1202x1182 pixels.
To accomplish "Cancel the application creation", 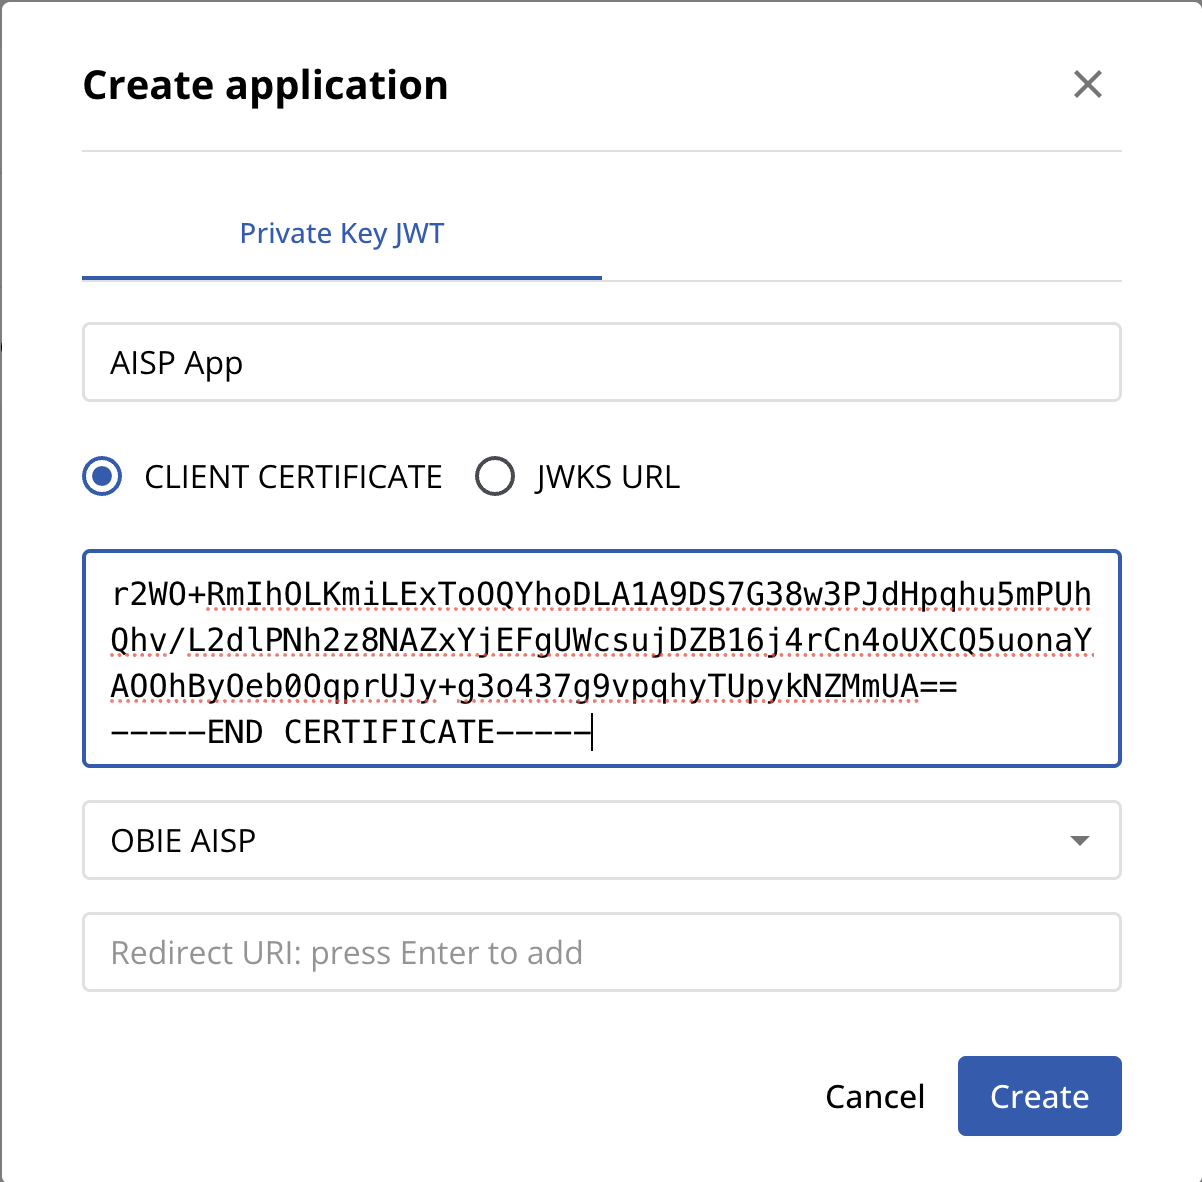I will click(875, 1096).
